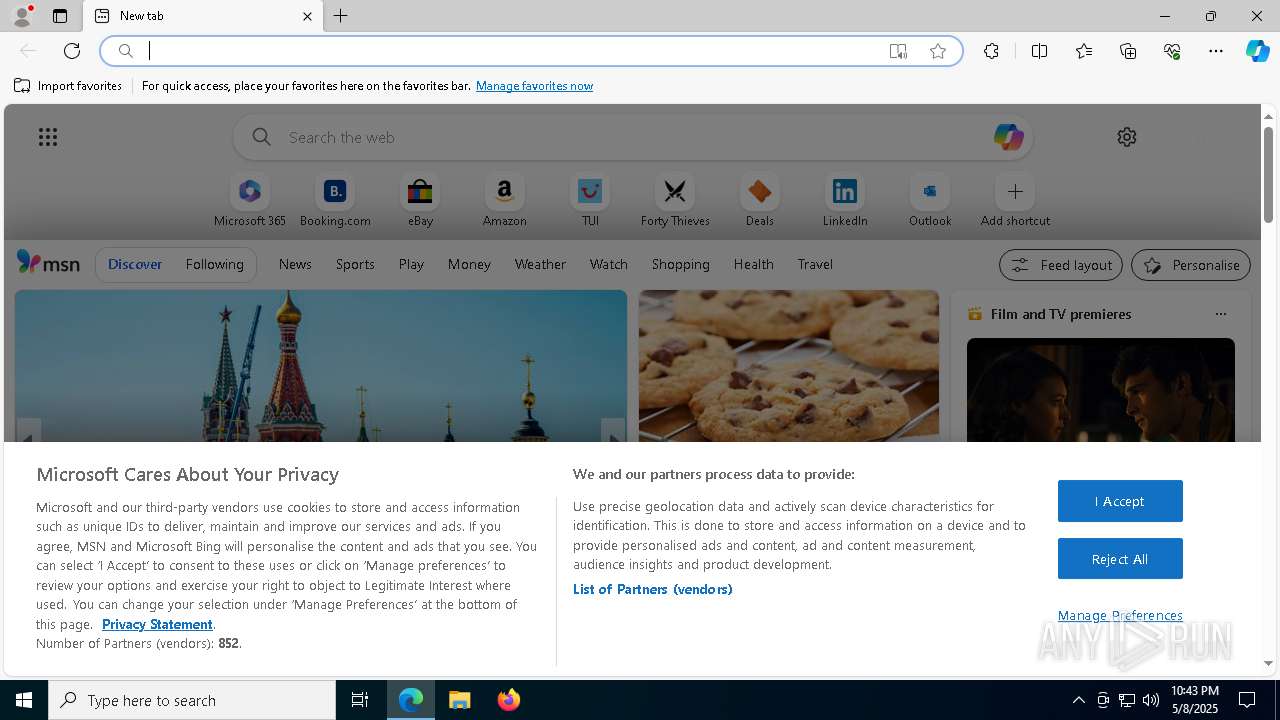Click Import favorites
This screenshot has width=1280, height=720.
pyautogui.click(x=68, y=86)
